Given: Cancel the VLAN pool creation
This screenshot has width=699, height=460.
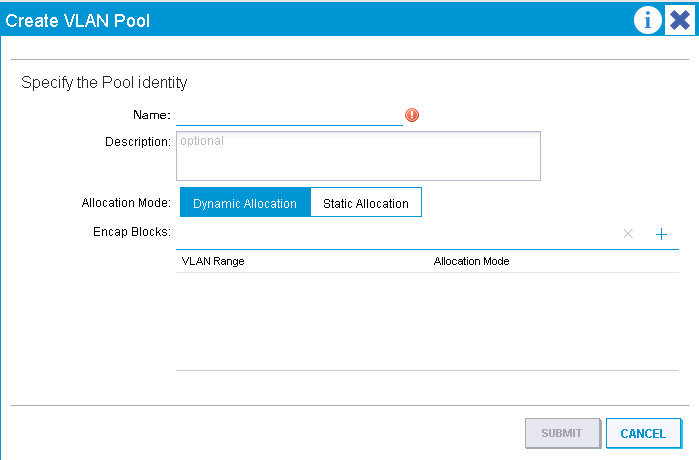Looking at the screenshot, I should [643, 433].
